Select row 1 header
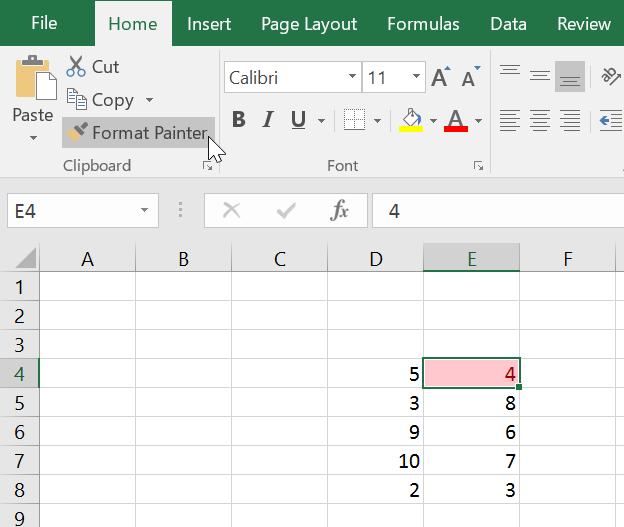 pyautogui.click(x=20, y=287)
